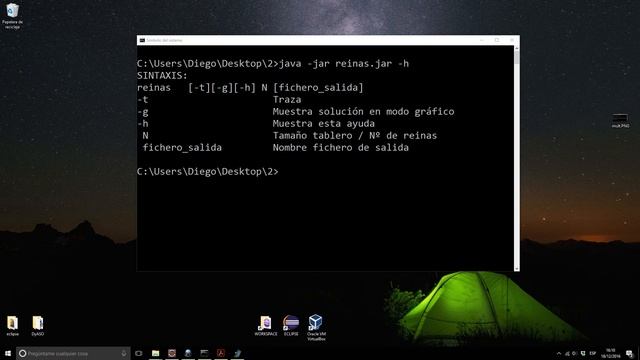Open the volume tray icon

click(575, 353)
